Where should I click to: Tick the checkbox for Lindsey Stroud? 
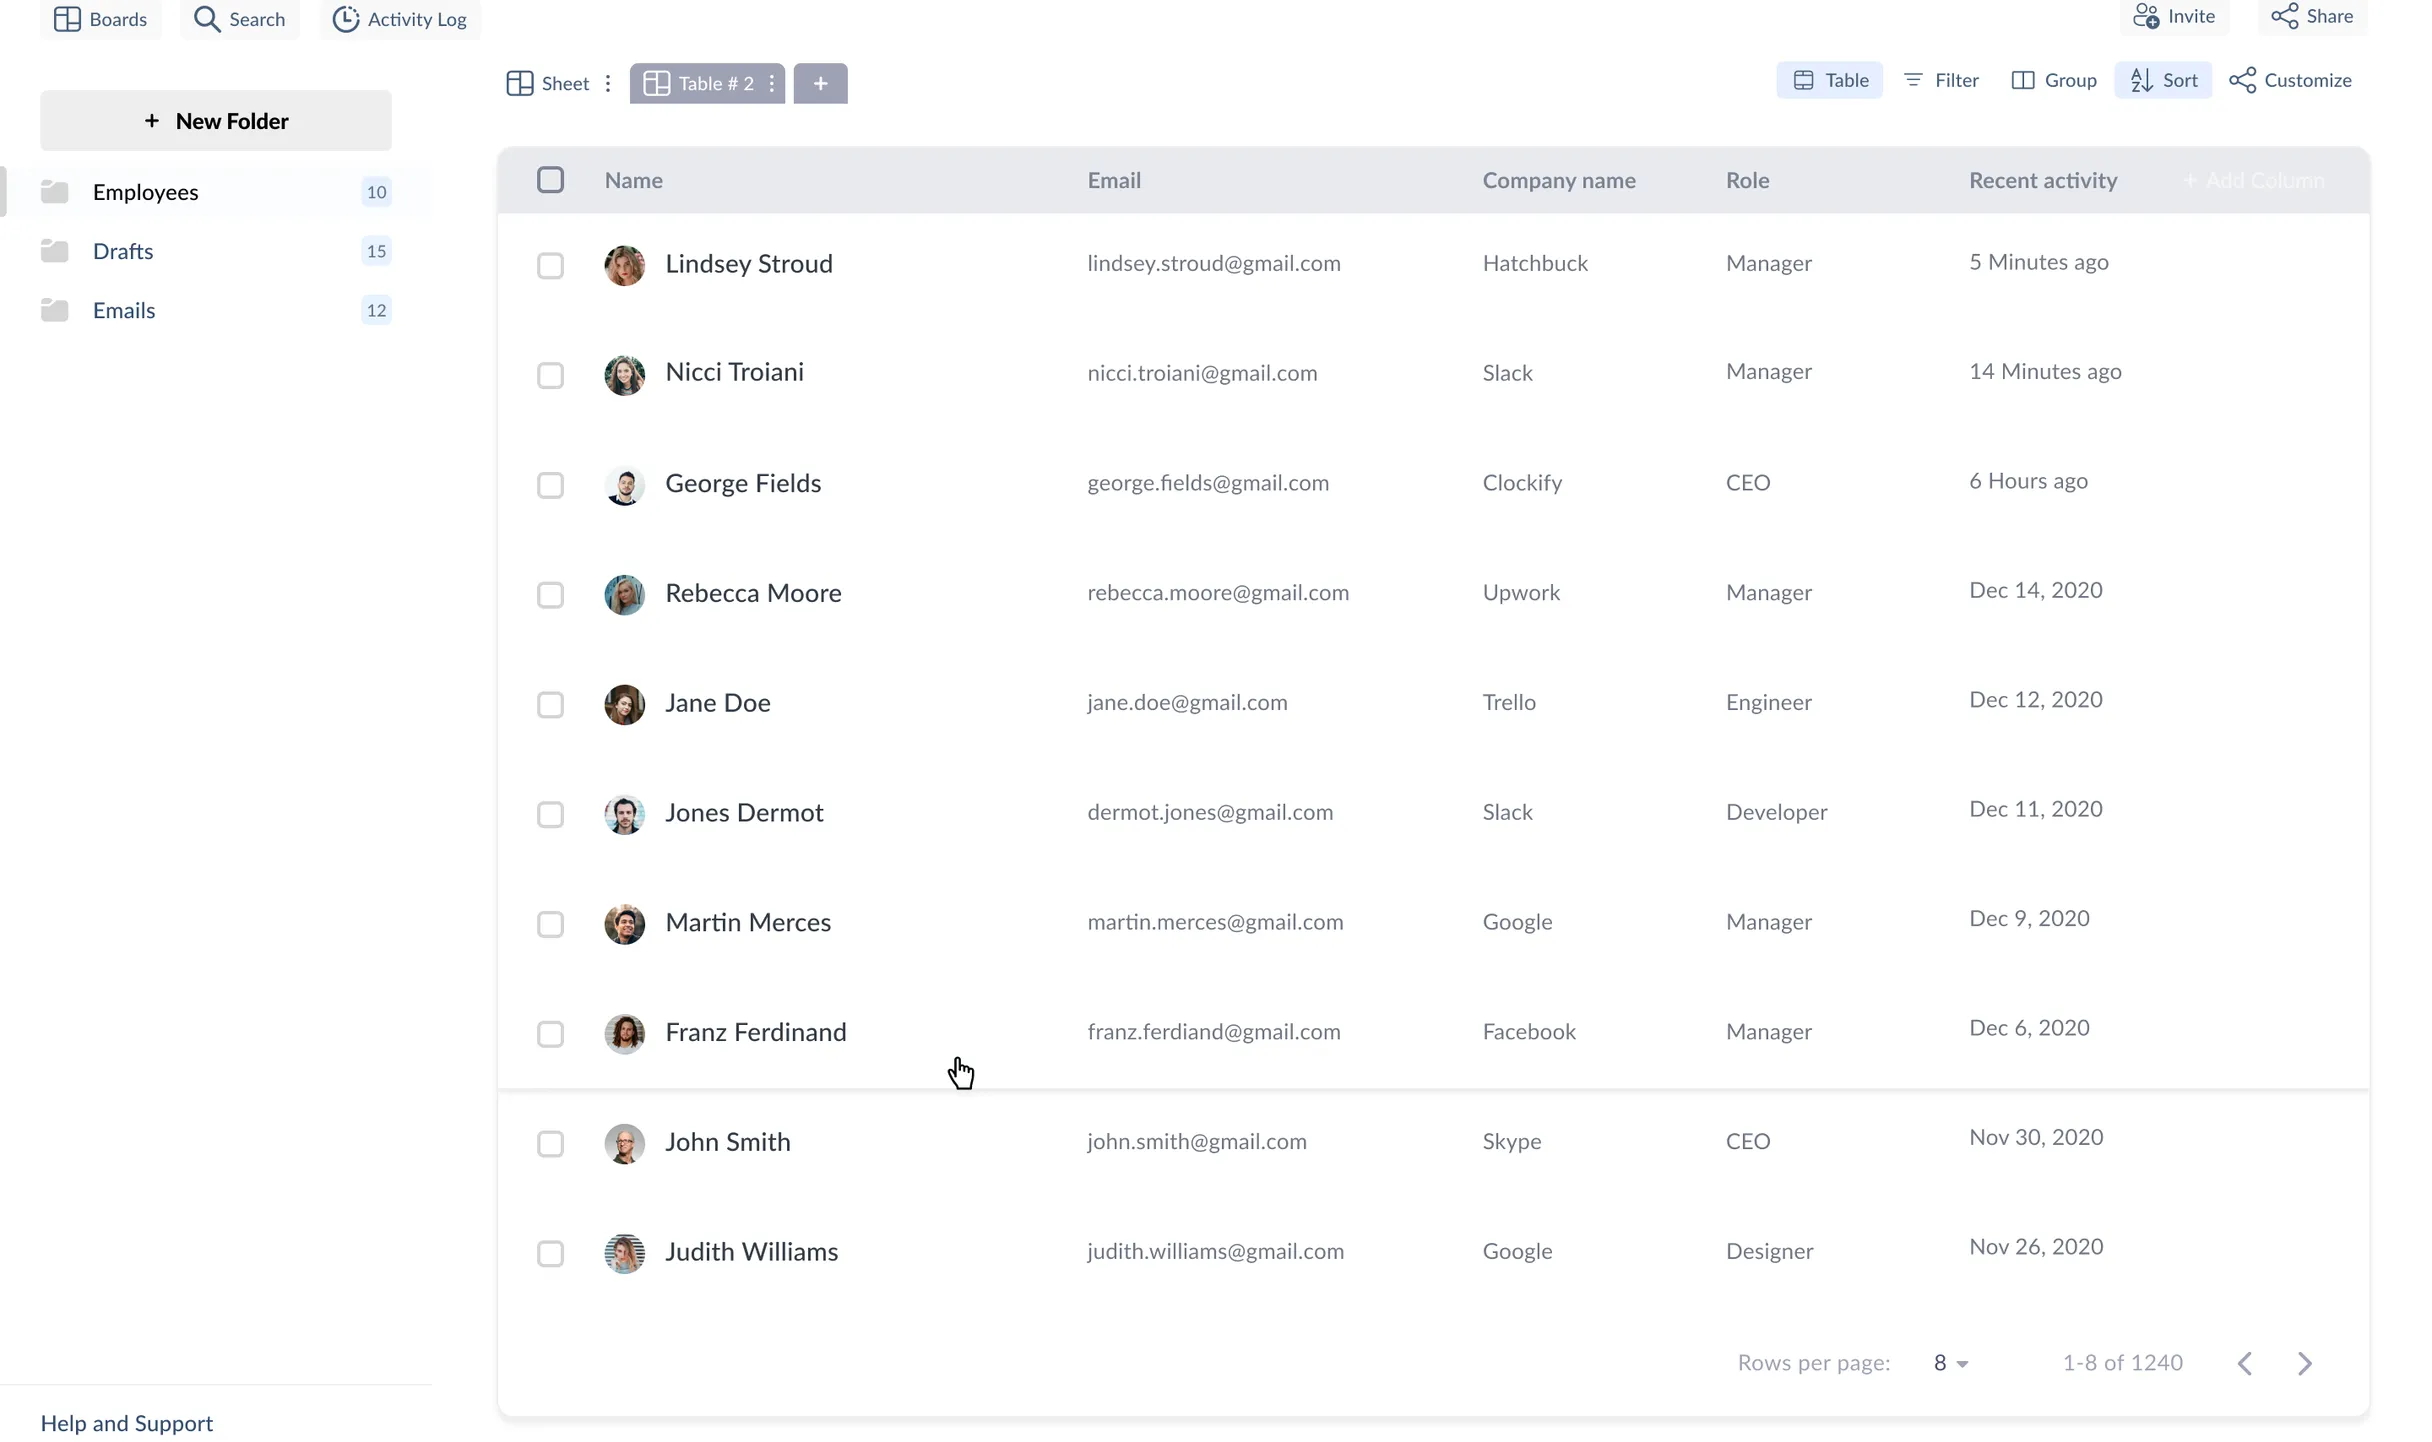[x=550, y=266]
